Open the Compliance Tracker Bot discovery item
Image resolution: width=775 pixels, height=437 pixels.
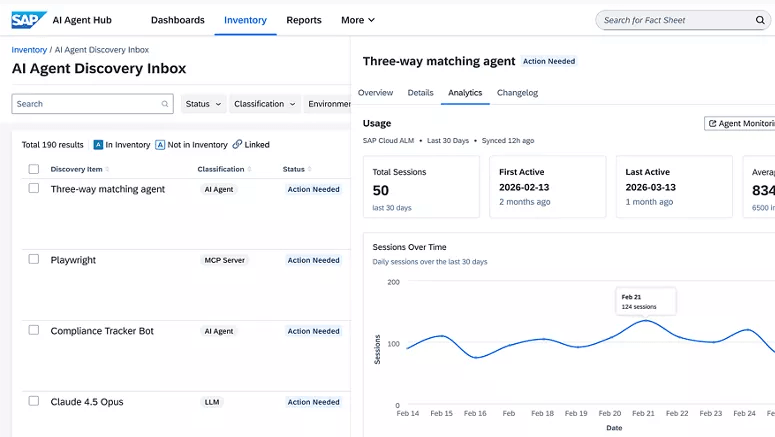point(102,331)
